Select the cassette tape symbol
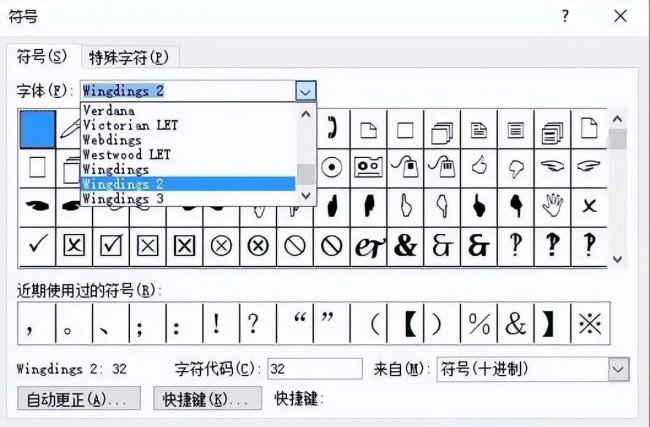Viewport: 650px width, 427px height. pos(368,168)
